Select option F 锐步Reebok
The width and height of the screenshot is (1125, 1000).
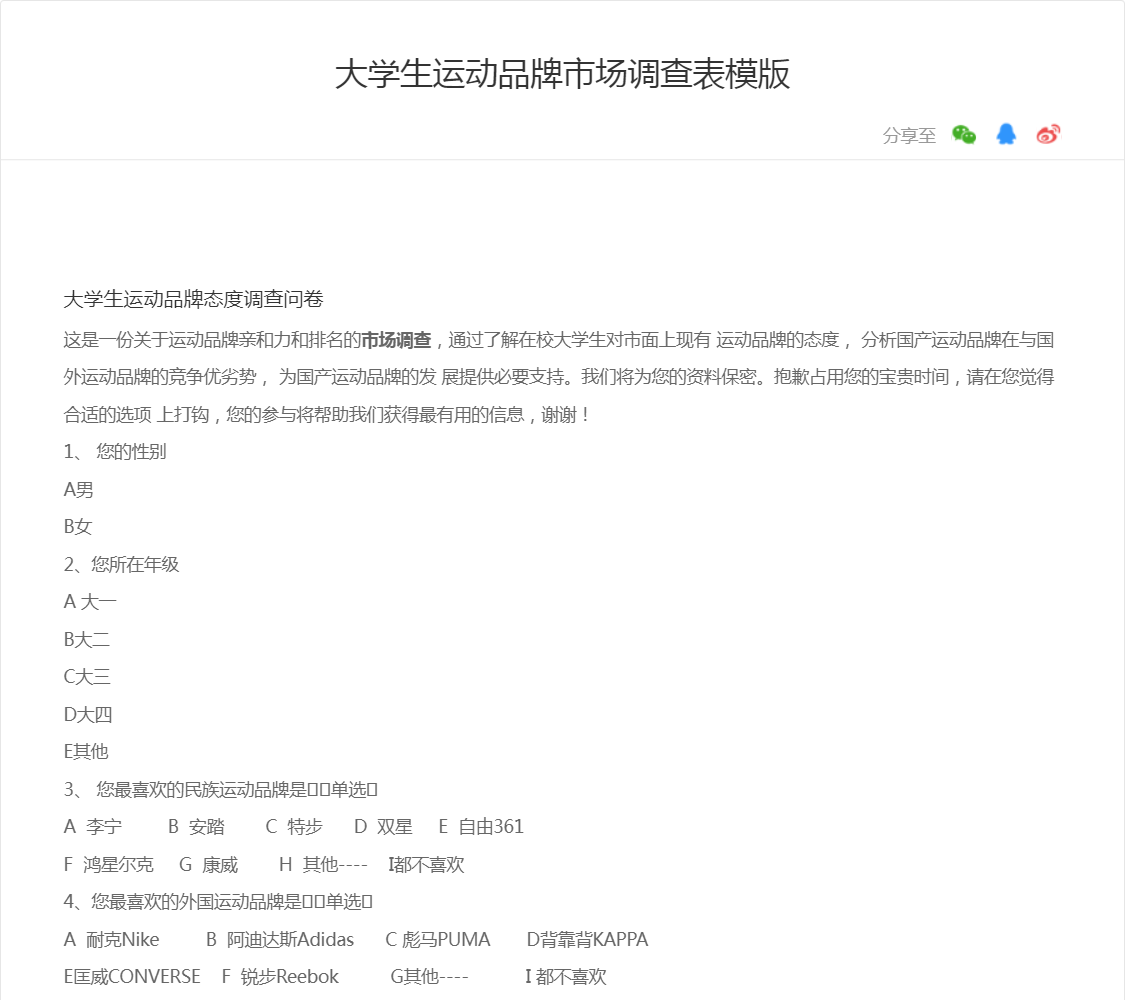[281, 977]
